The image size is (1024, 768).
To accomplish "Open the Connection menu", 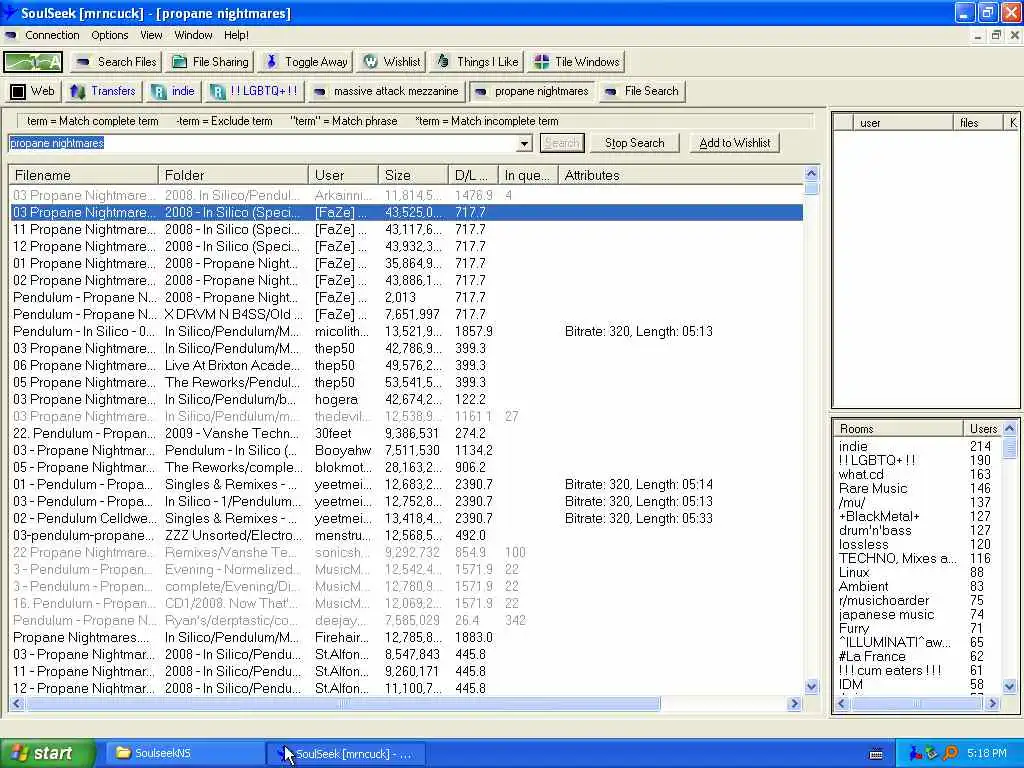I will (52, 35).
